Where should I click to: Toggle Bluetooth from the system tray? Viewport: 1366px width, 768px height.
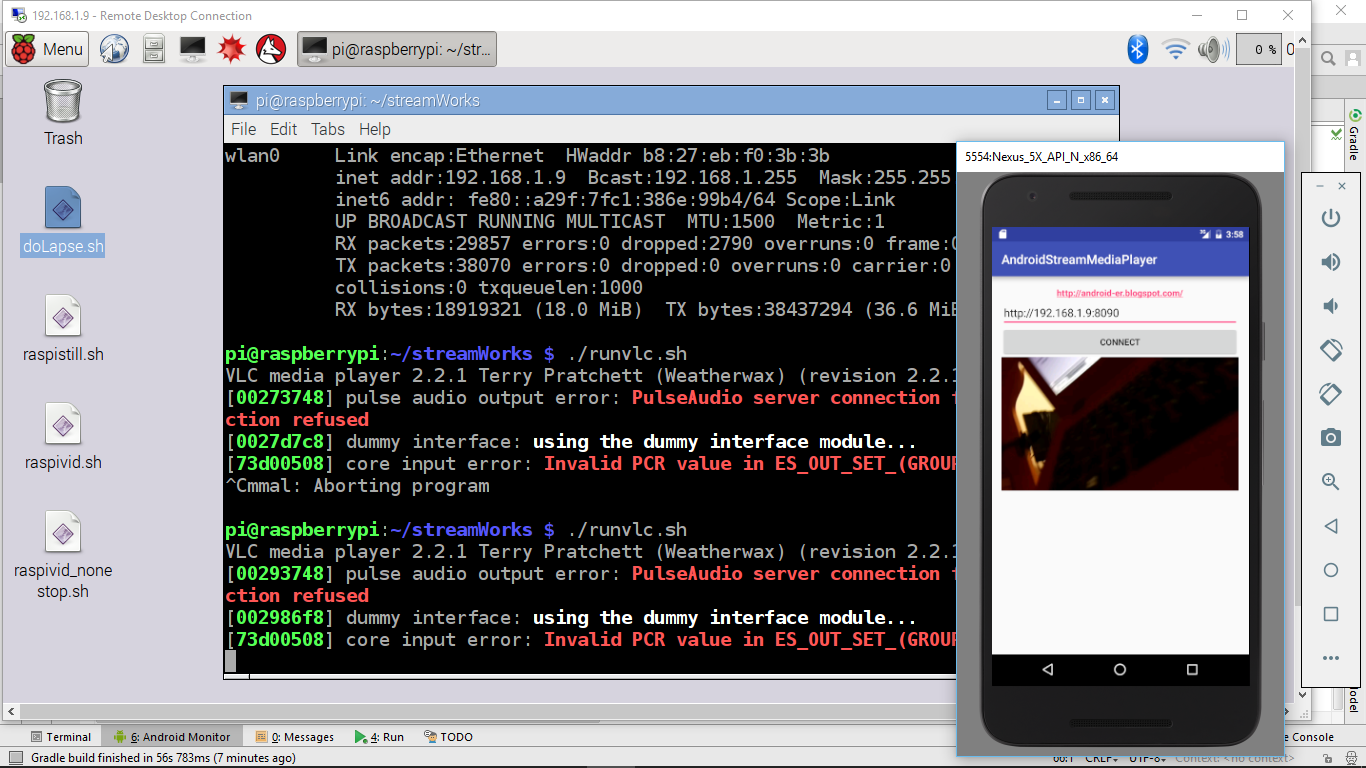1137,48
